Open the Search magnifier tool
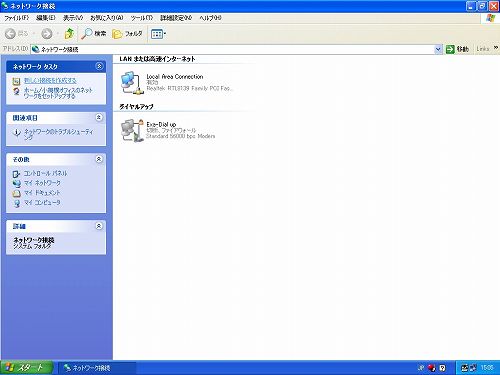Image resolution: width=500 pixels, height=375 pixels. pyautogui.click(x=94, y=33)
